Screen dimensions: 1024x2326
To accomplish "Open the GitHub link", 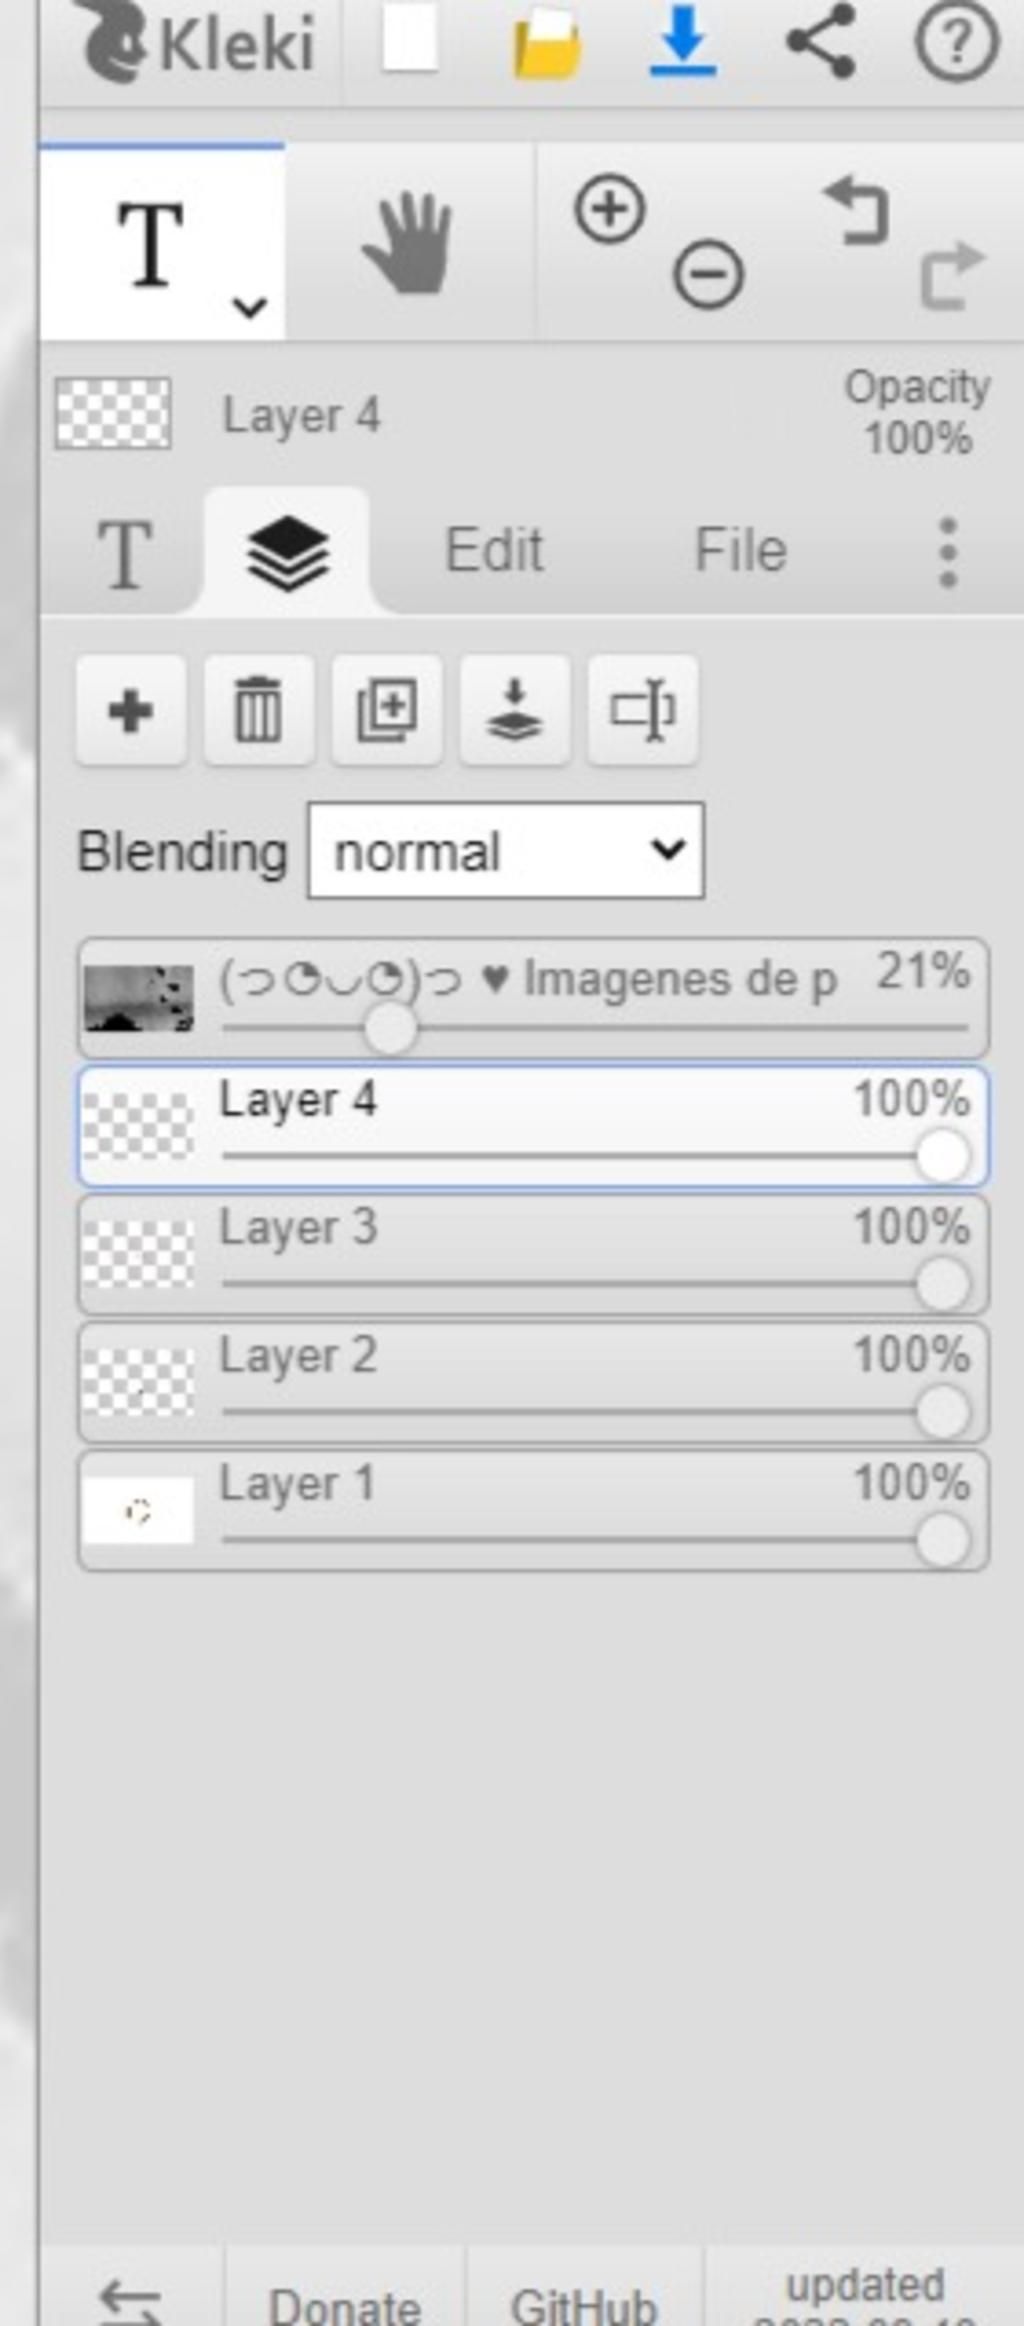I will coord(584,2305).
